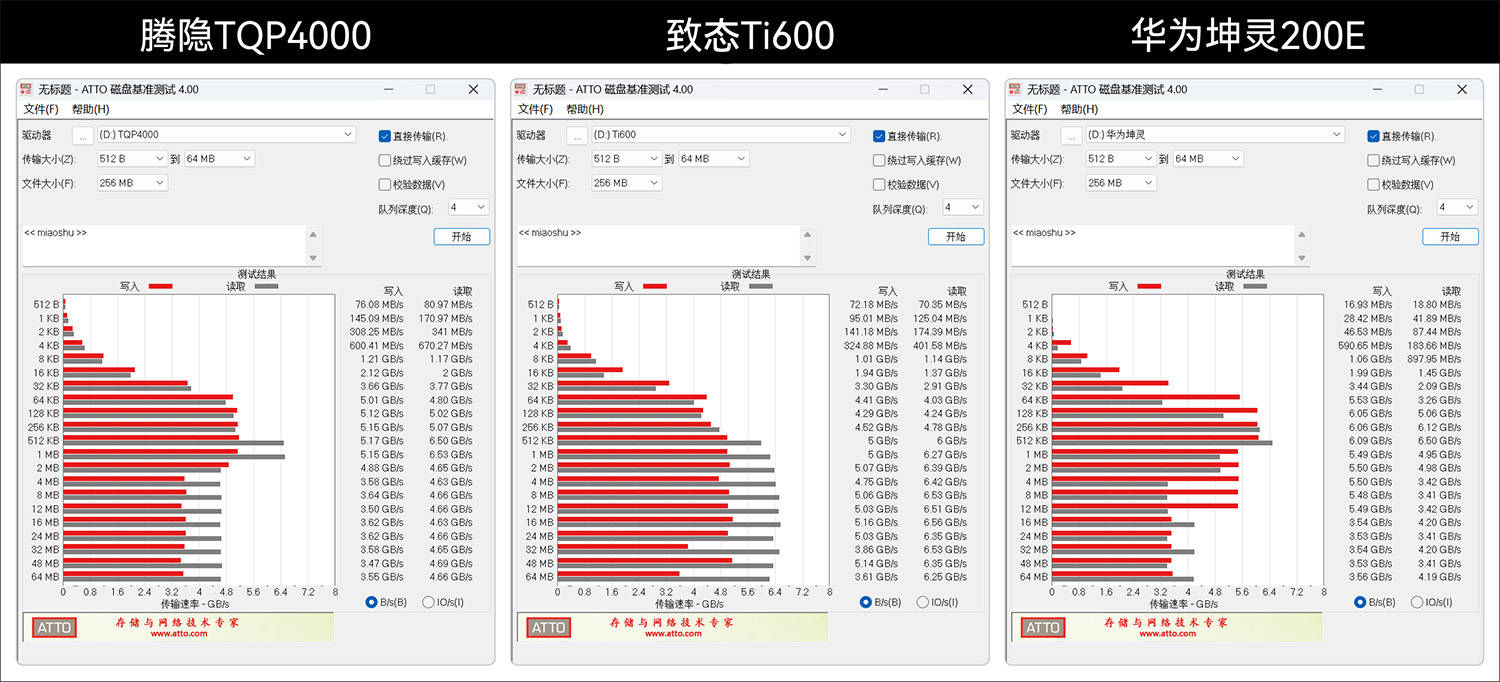Open www.atto.com link in 华为坤灵 window
This screenshot has width=1500, height=682.
coord(1166,634)
